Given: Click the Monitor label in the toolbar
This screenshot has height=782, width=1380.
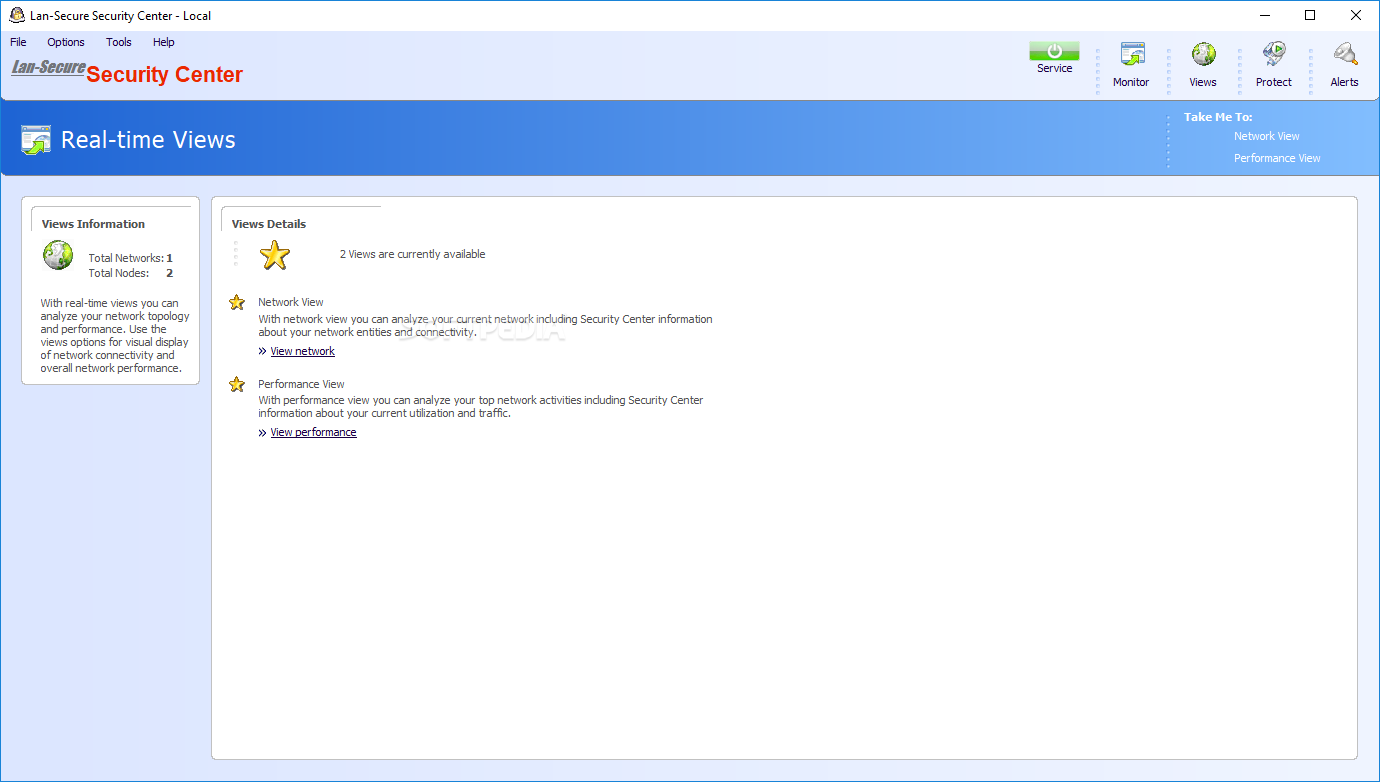Looking at the screenshot, I should pyautogui.click(x=1131, y=82).
